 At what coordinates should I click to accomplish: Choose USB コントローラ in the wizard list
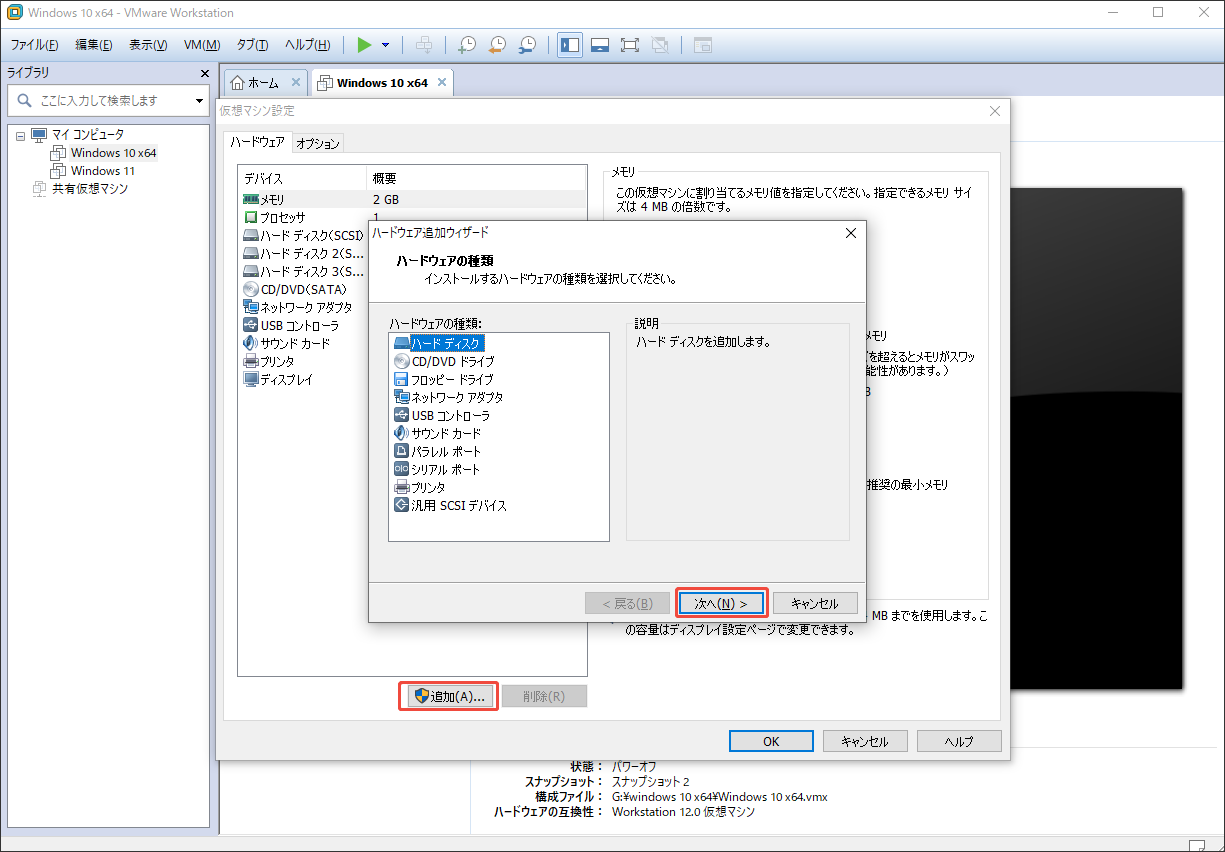tap(442, 415)
